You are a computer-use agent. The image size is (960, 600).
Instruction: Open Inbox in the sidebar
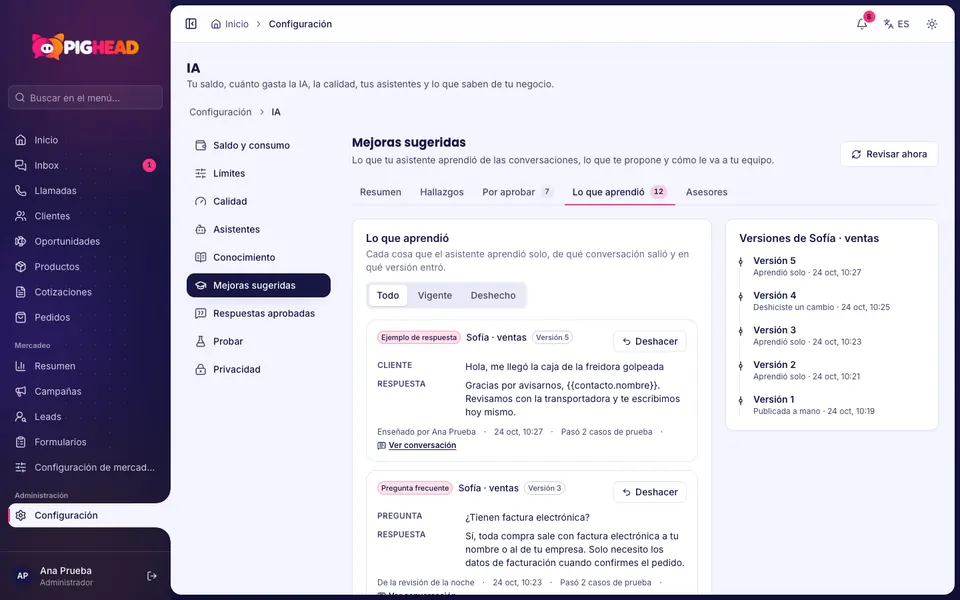(x=85, y=165)
